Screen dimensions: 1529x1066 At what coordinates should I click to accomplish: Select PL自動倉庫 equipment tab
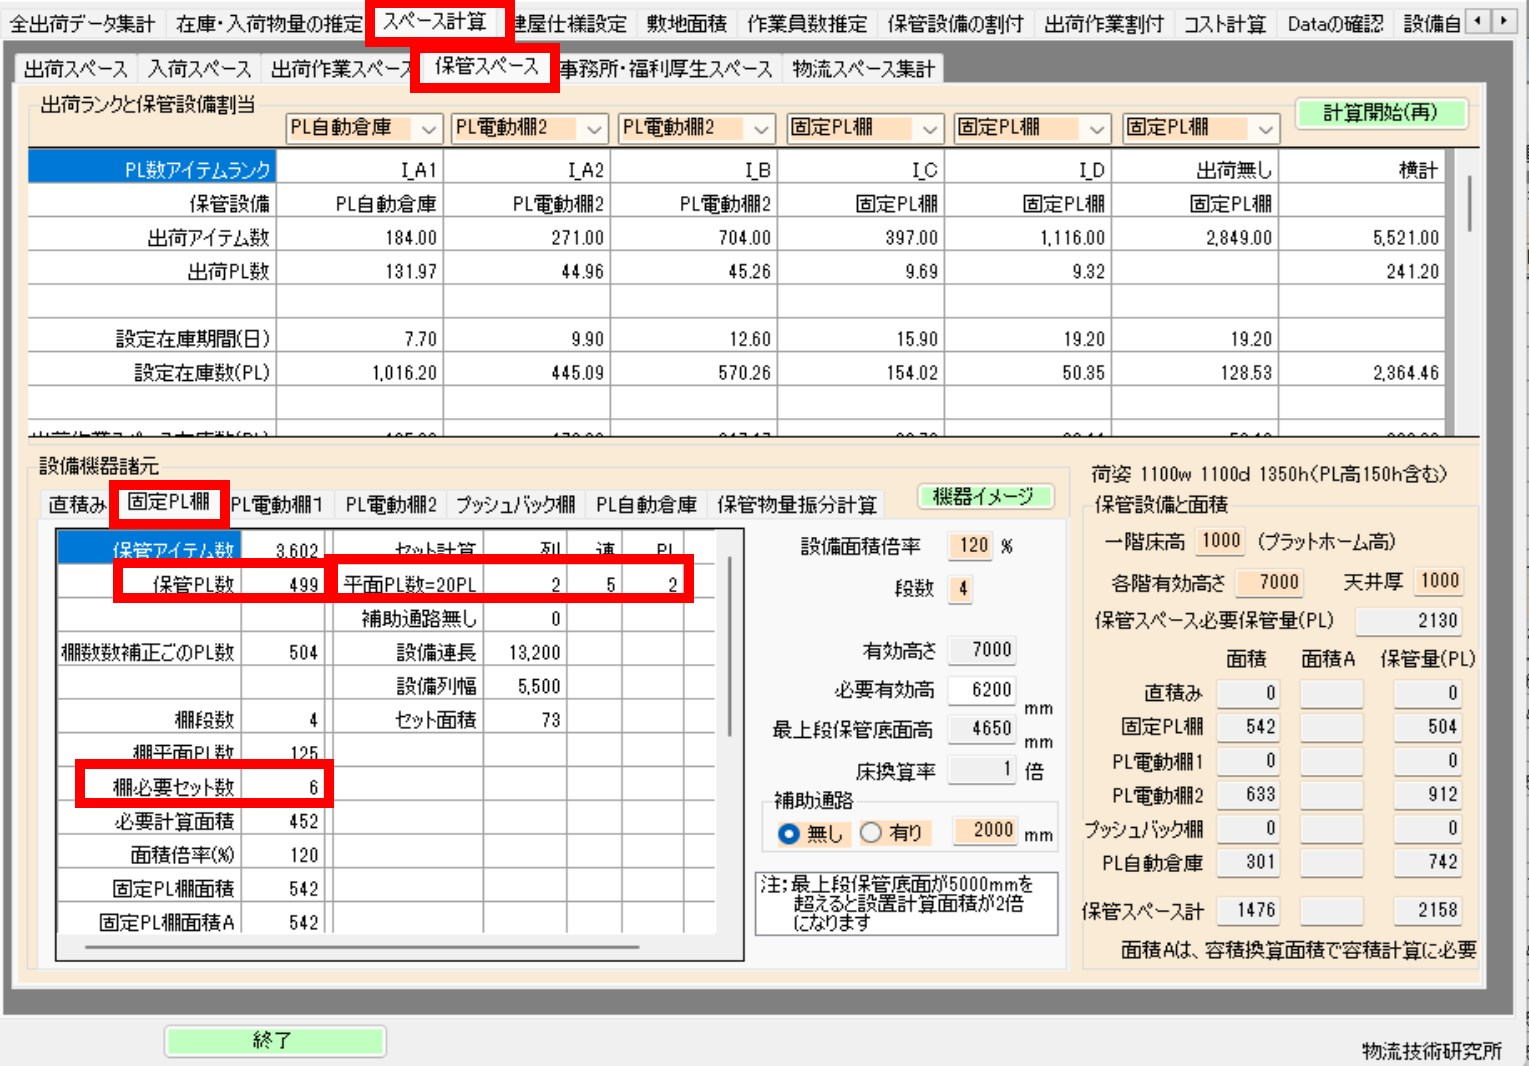[x=646, y=505]
